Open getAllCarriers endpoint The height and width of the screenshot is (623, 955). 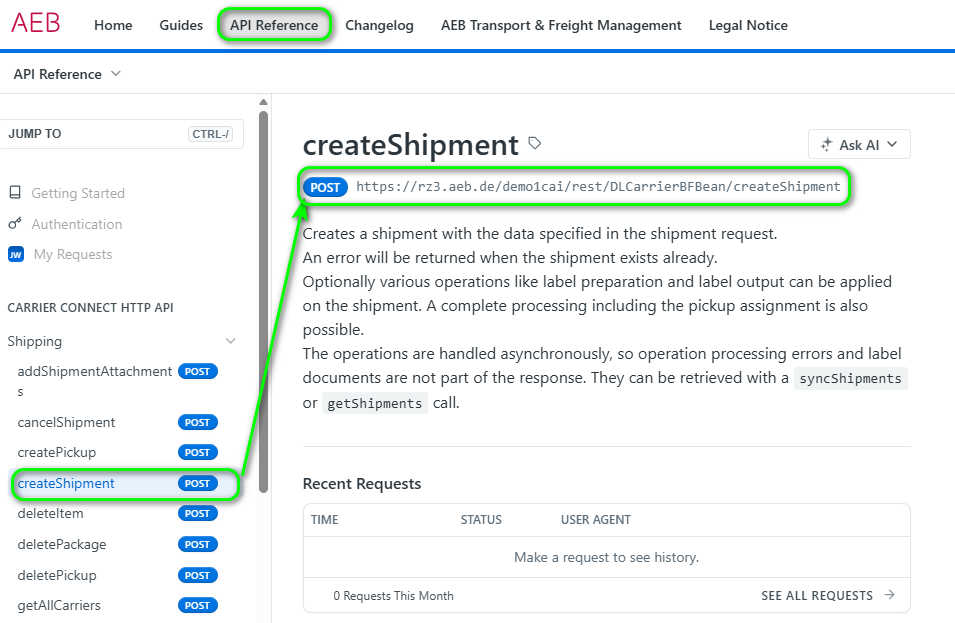click(59, 605)
